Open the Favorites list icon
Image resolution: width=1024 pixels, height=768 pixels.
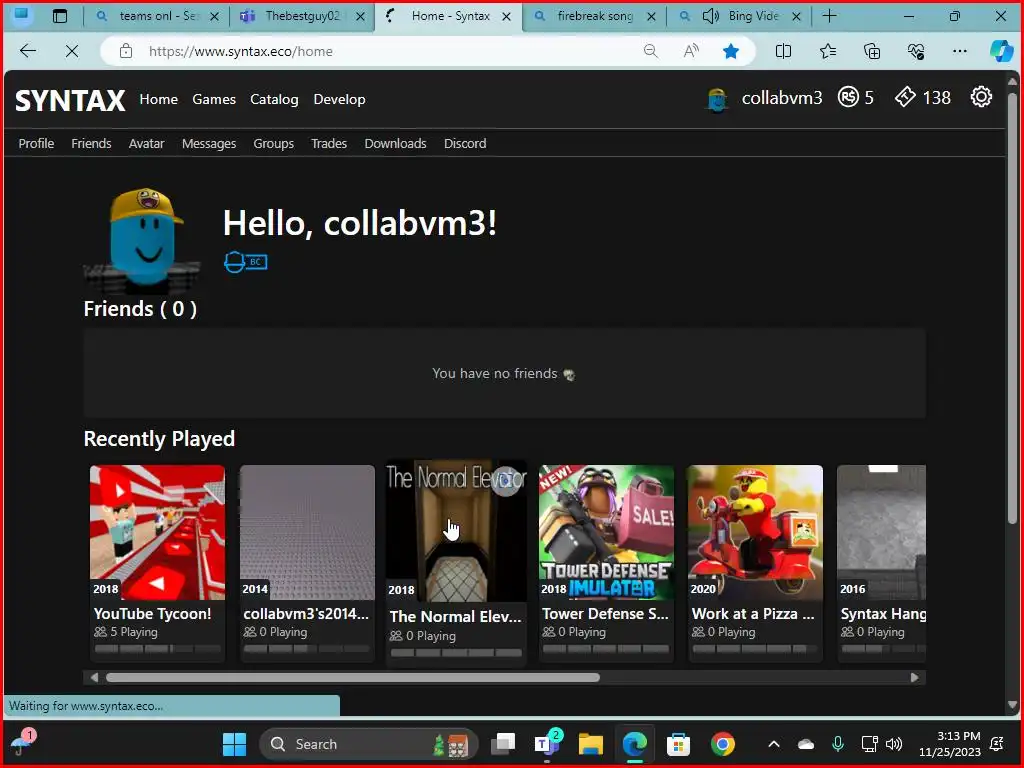827,51
